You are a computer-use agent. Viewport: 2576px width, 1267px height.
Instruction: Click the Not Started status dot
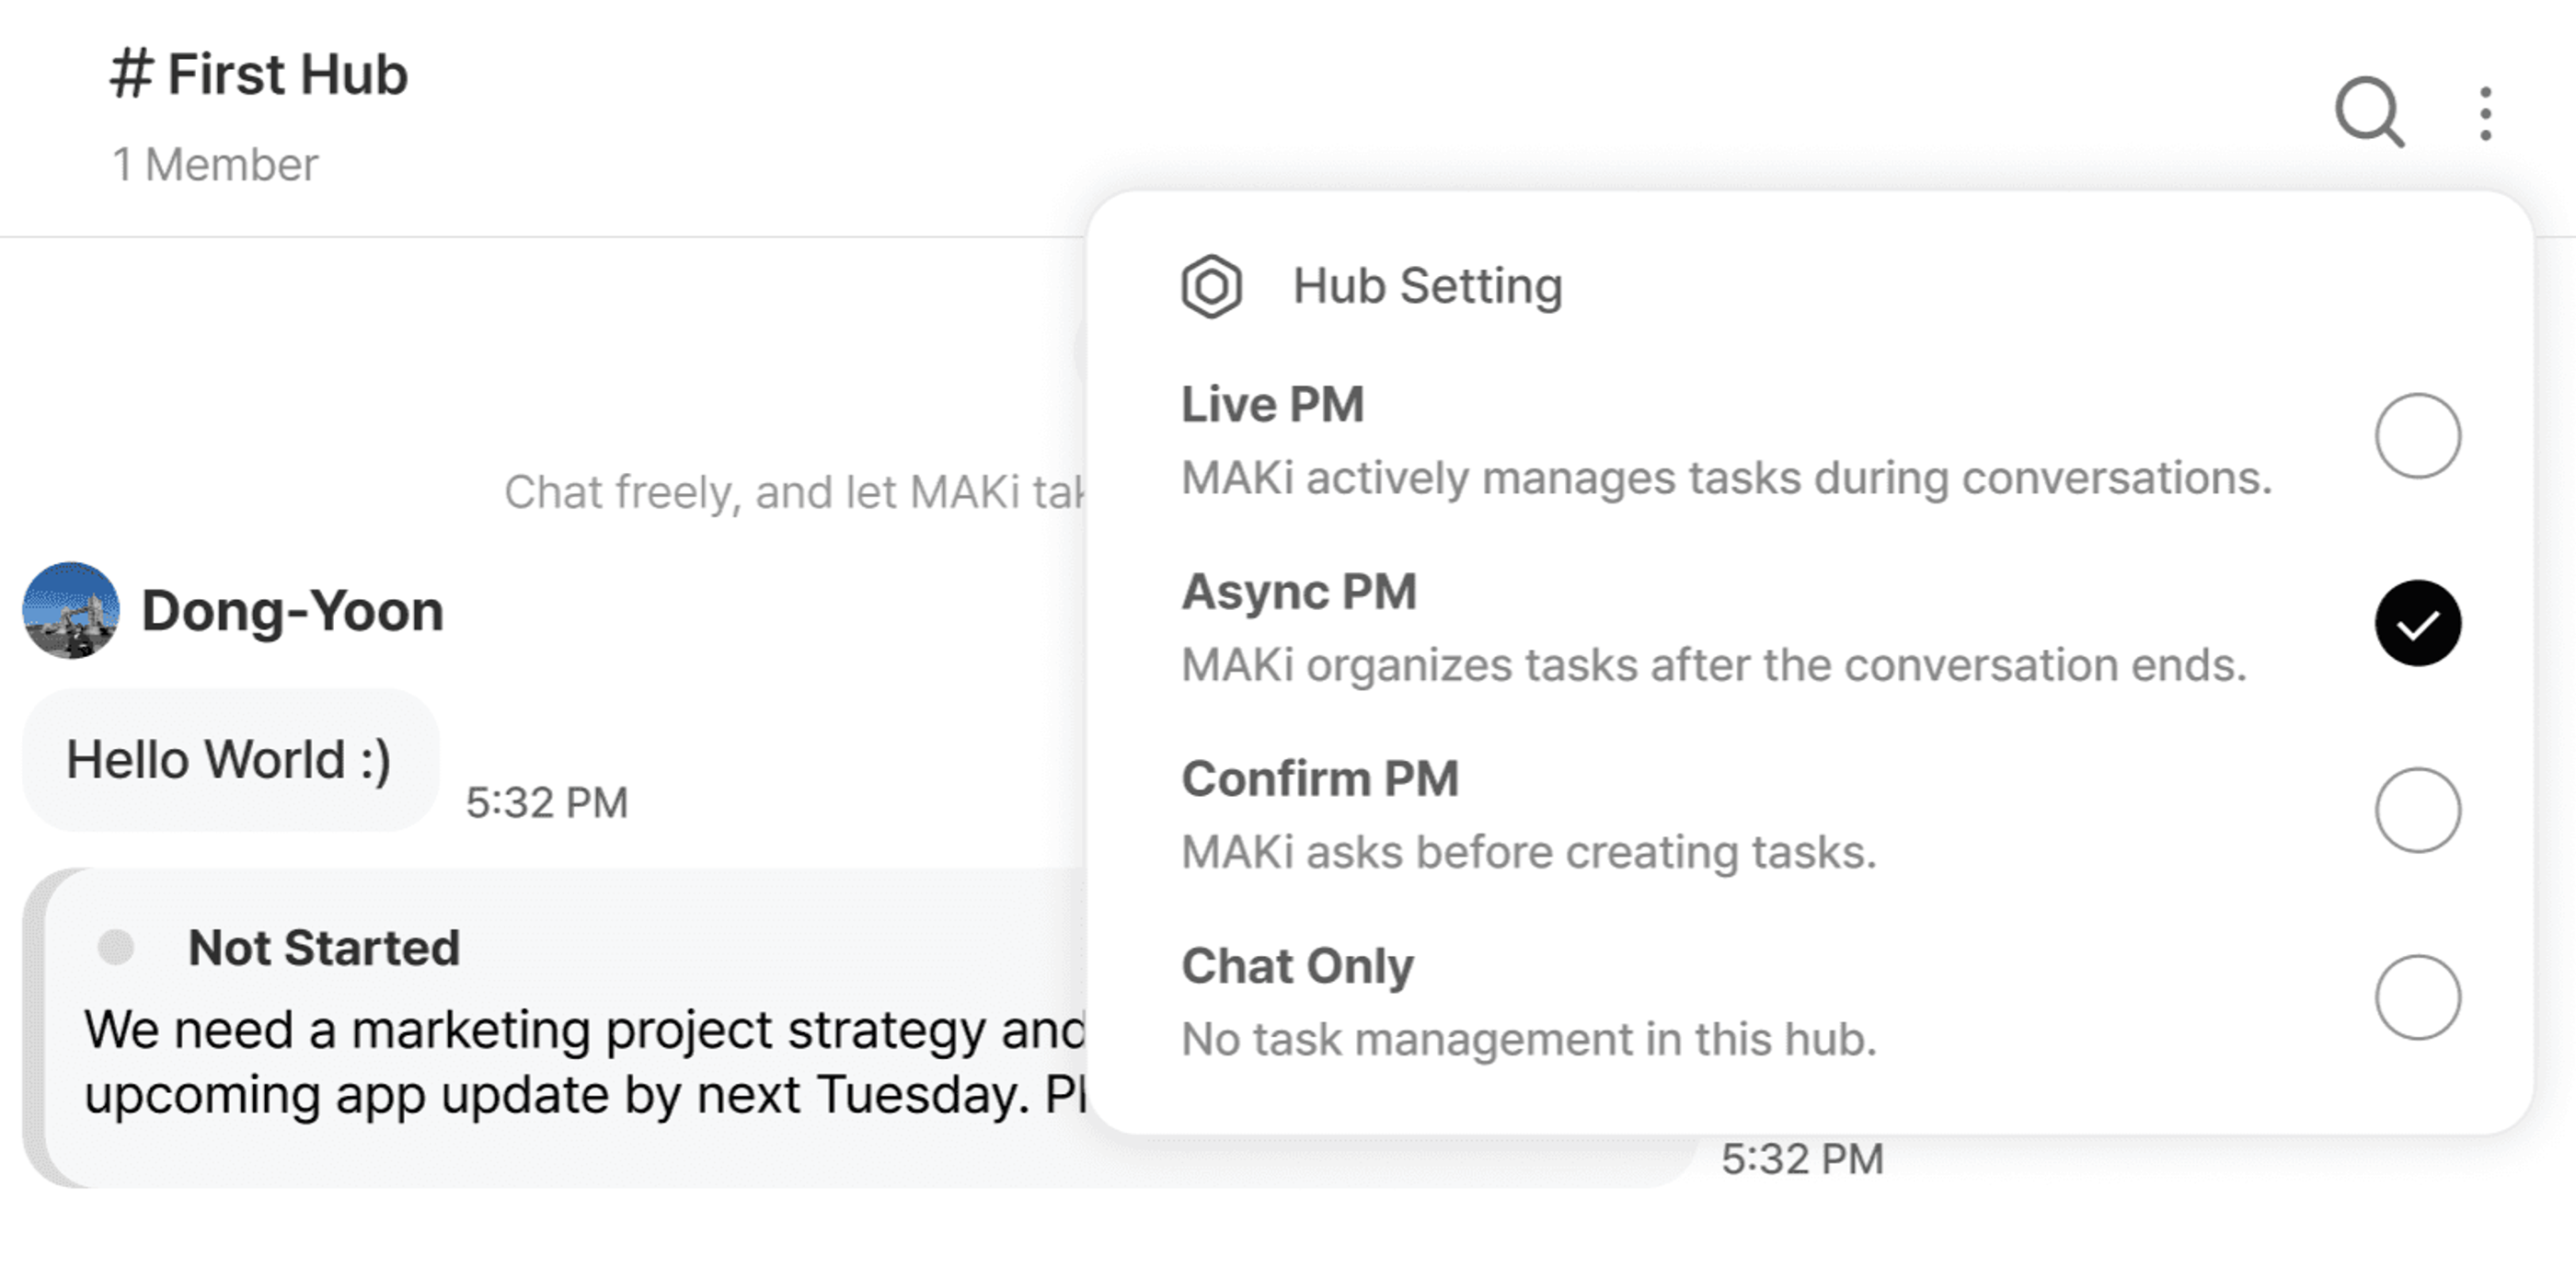[116, 947]
